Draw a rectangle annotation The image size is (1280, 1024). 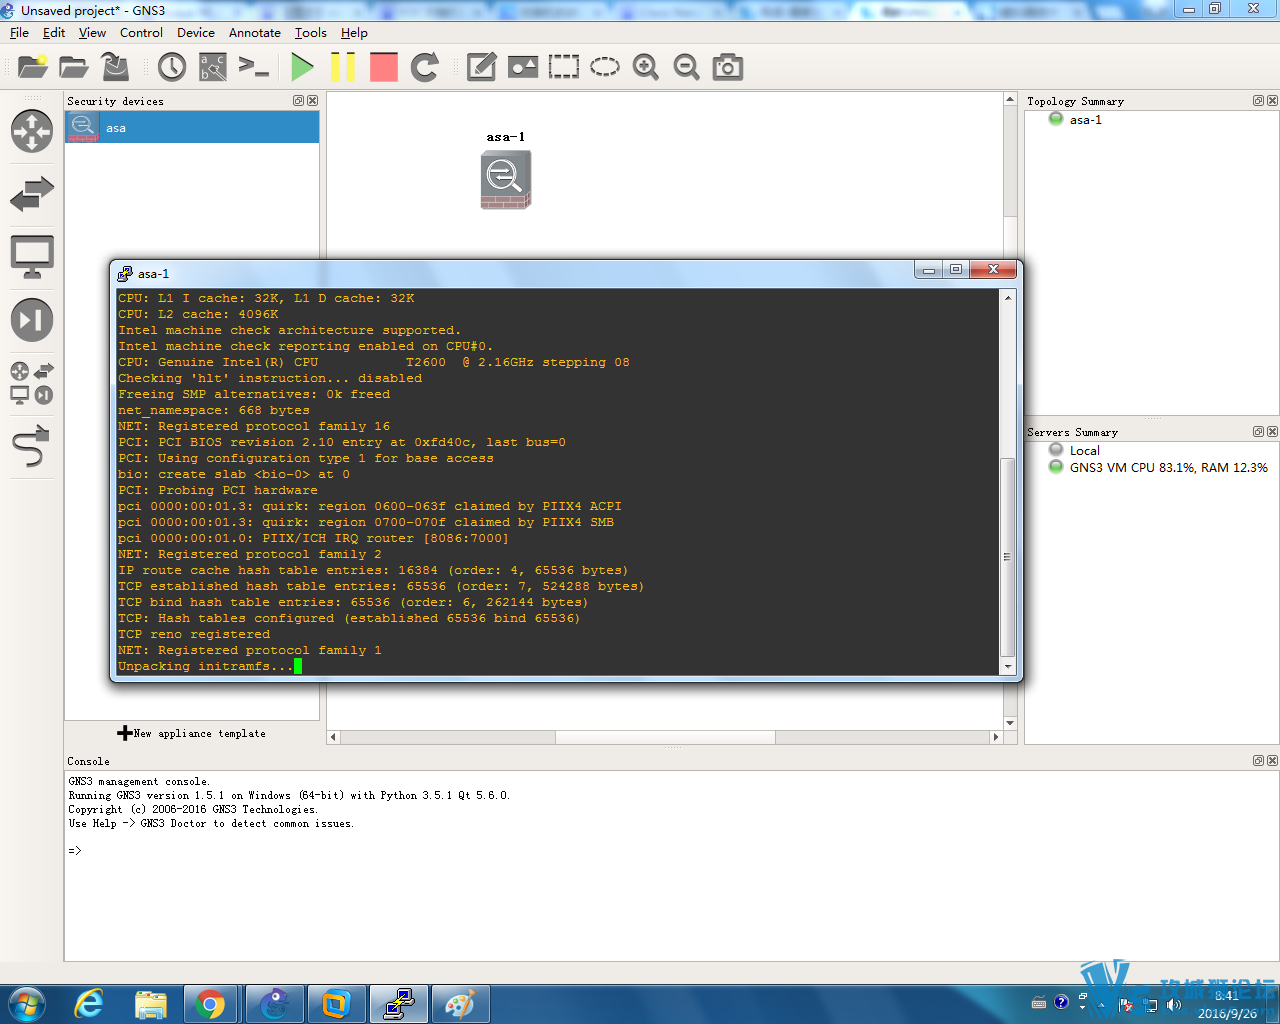pos(564,67)
